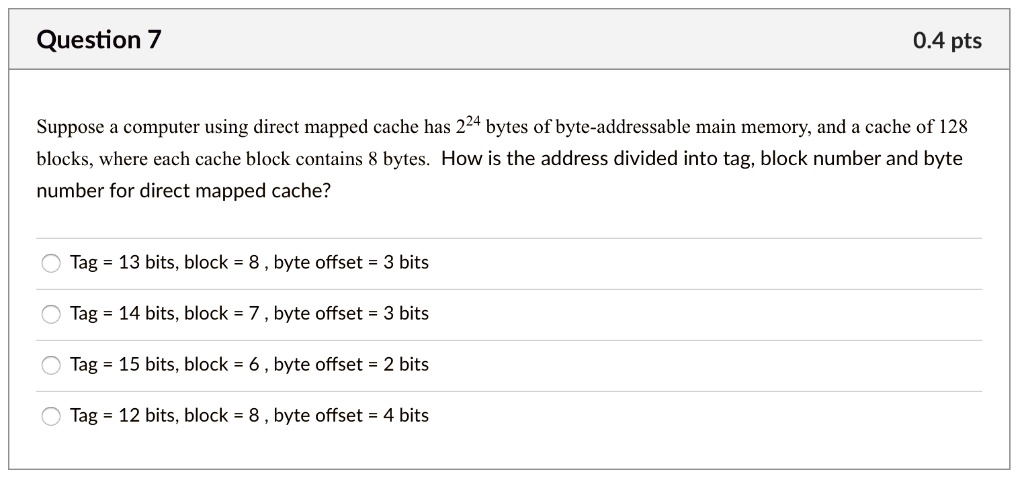Pick the Tag = 12 bits radio button
1024x478 pixels.
point(51,416)
